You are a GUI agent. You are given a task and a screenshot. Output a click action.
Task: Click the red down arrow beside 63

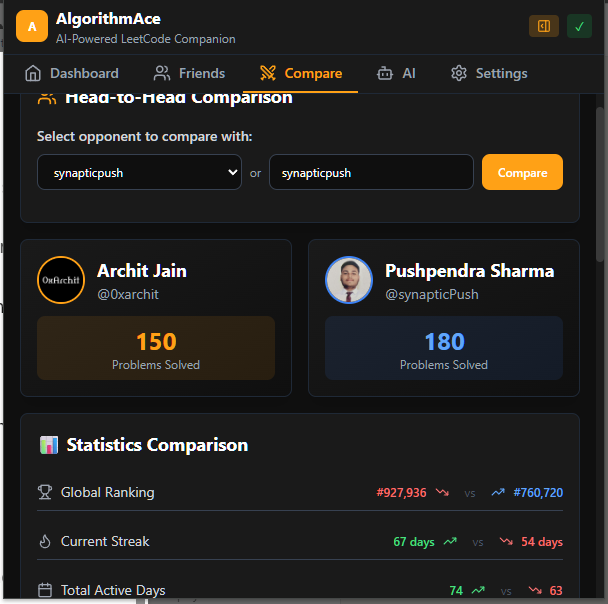point(535,590)
